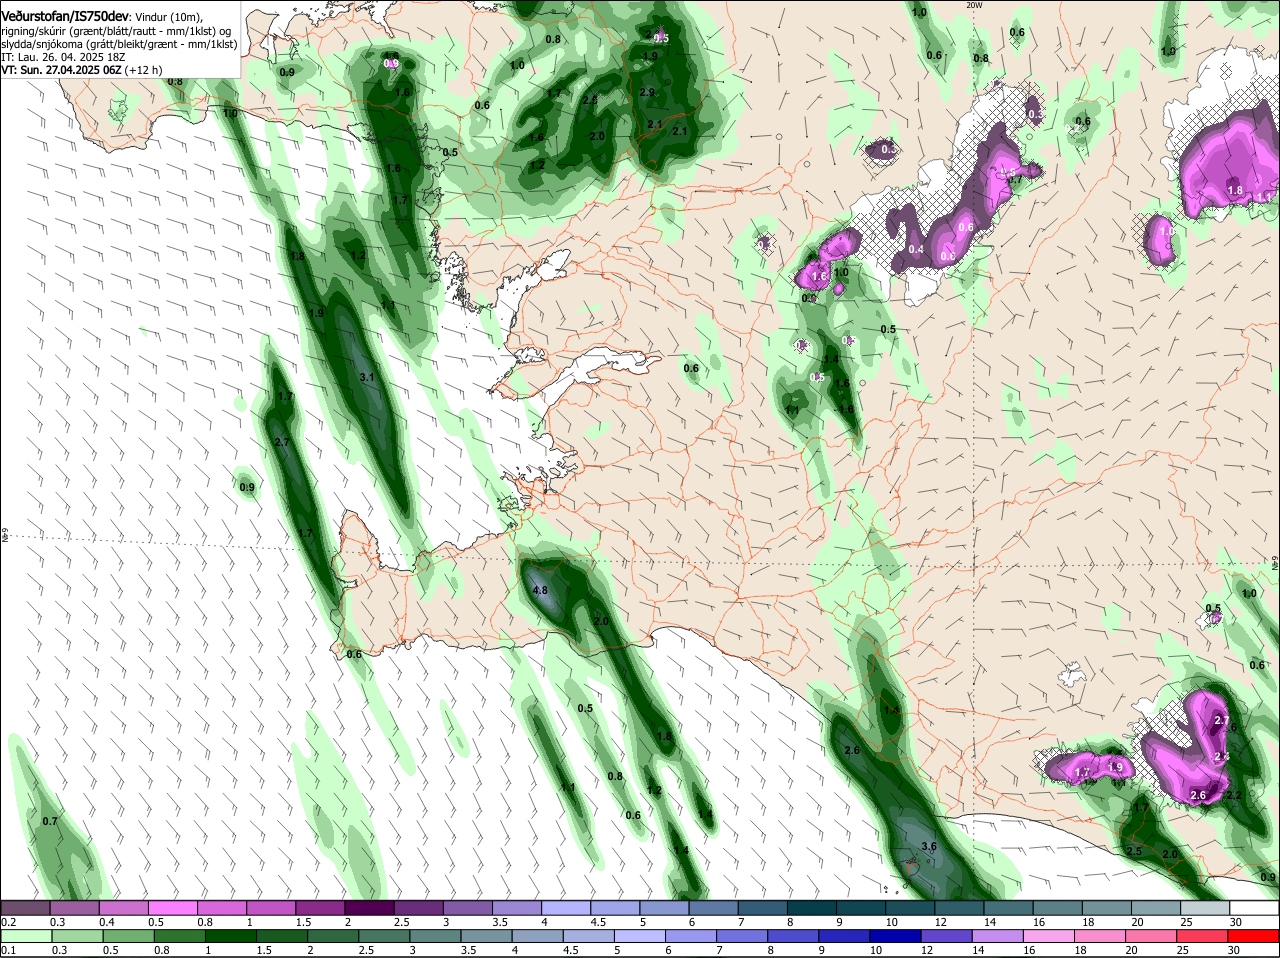Click the 4.8 precipitation value on the map
This screenshot has width=1280, height=958.
540,590
